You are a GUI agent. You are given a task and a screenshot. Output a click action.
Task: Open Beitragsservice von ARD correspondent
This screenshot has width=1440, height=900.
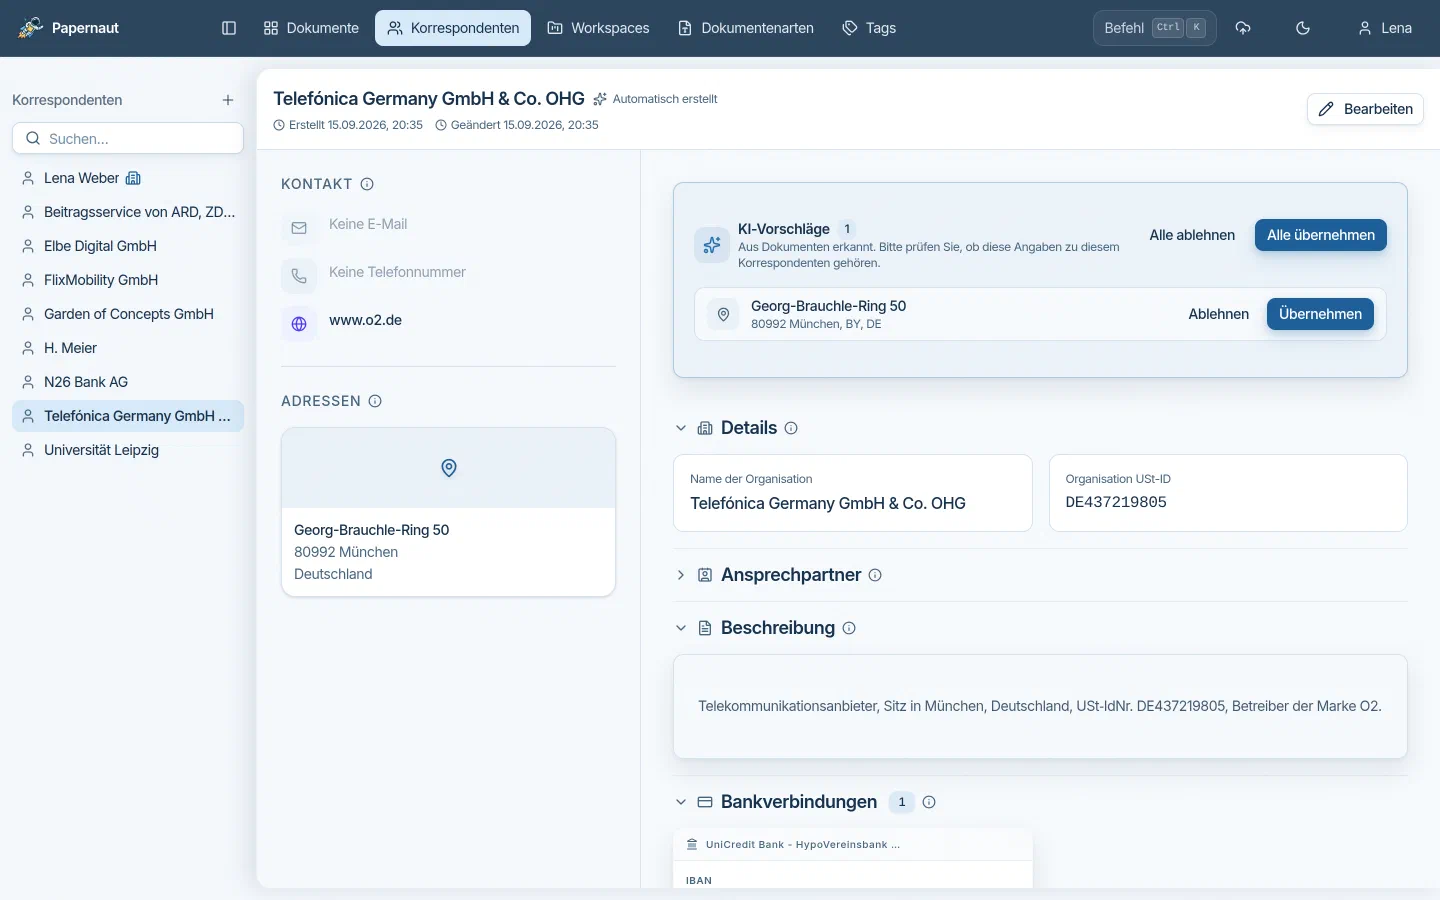[x=128, y=212]
